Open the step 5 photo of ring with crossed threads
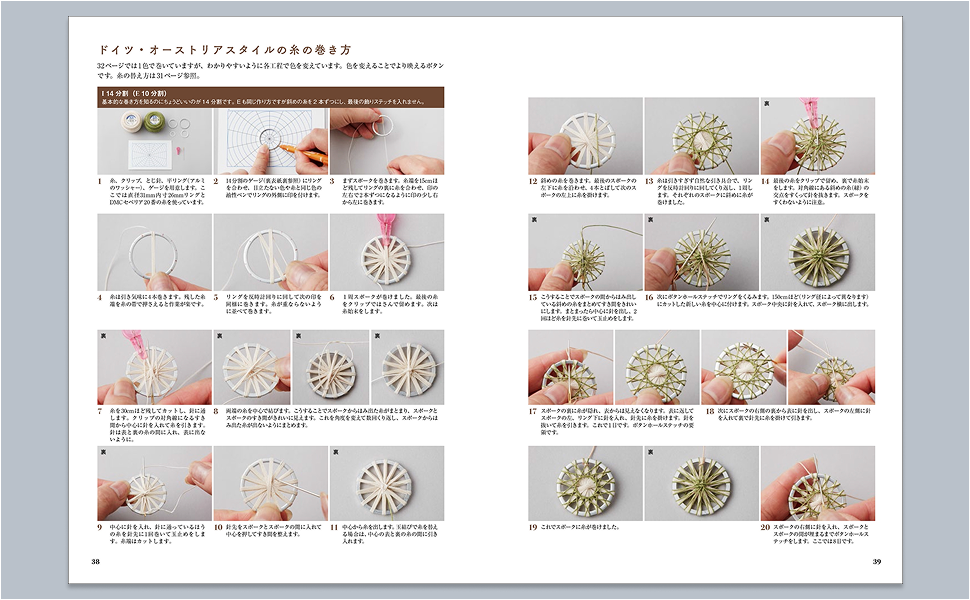This screenshot has height=600, width=970. click(270, 252)
